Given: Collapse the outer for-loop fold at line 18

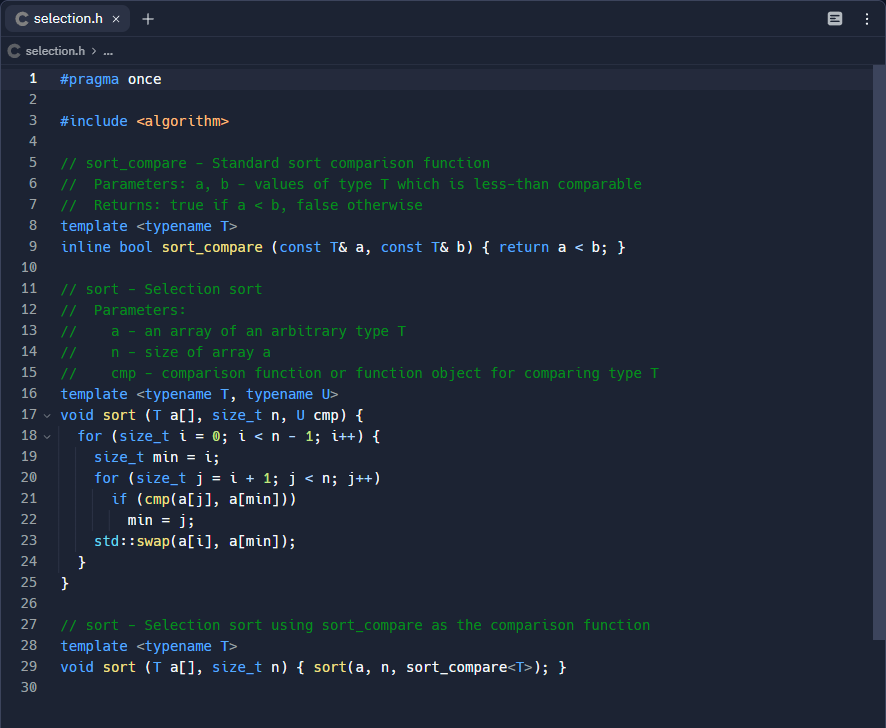Looking at the screenshot, I should [x=46, y=436].
